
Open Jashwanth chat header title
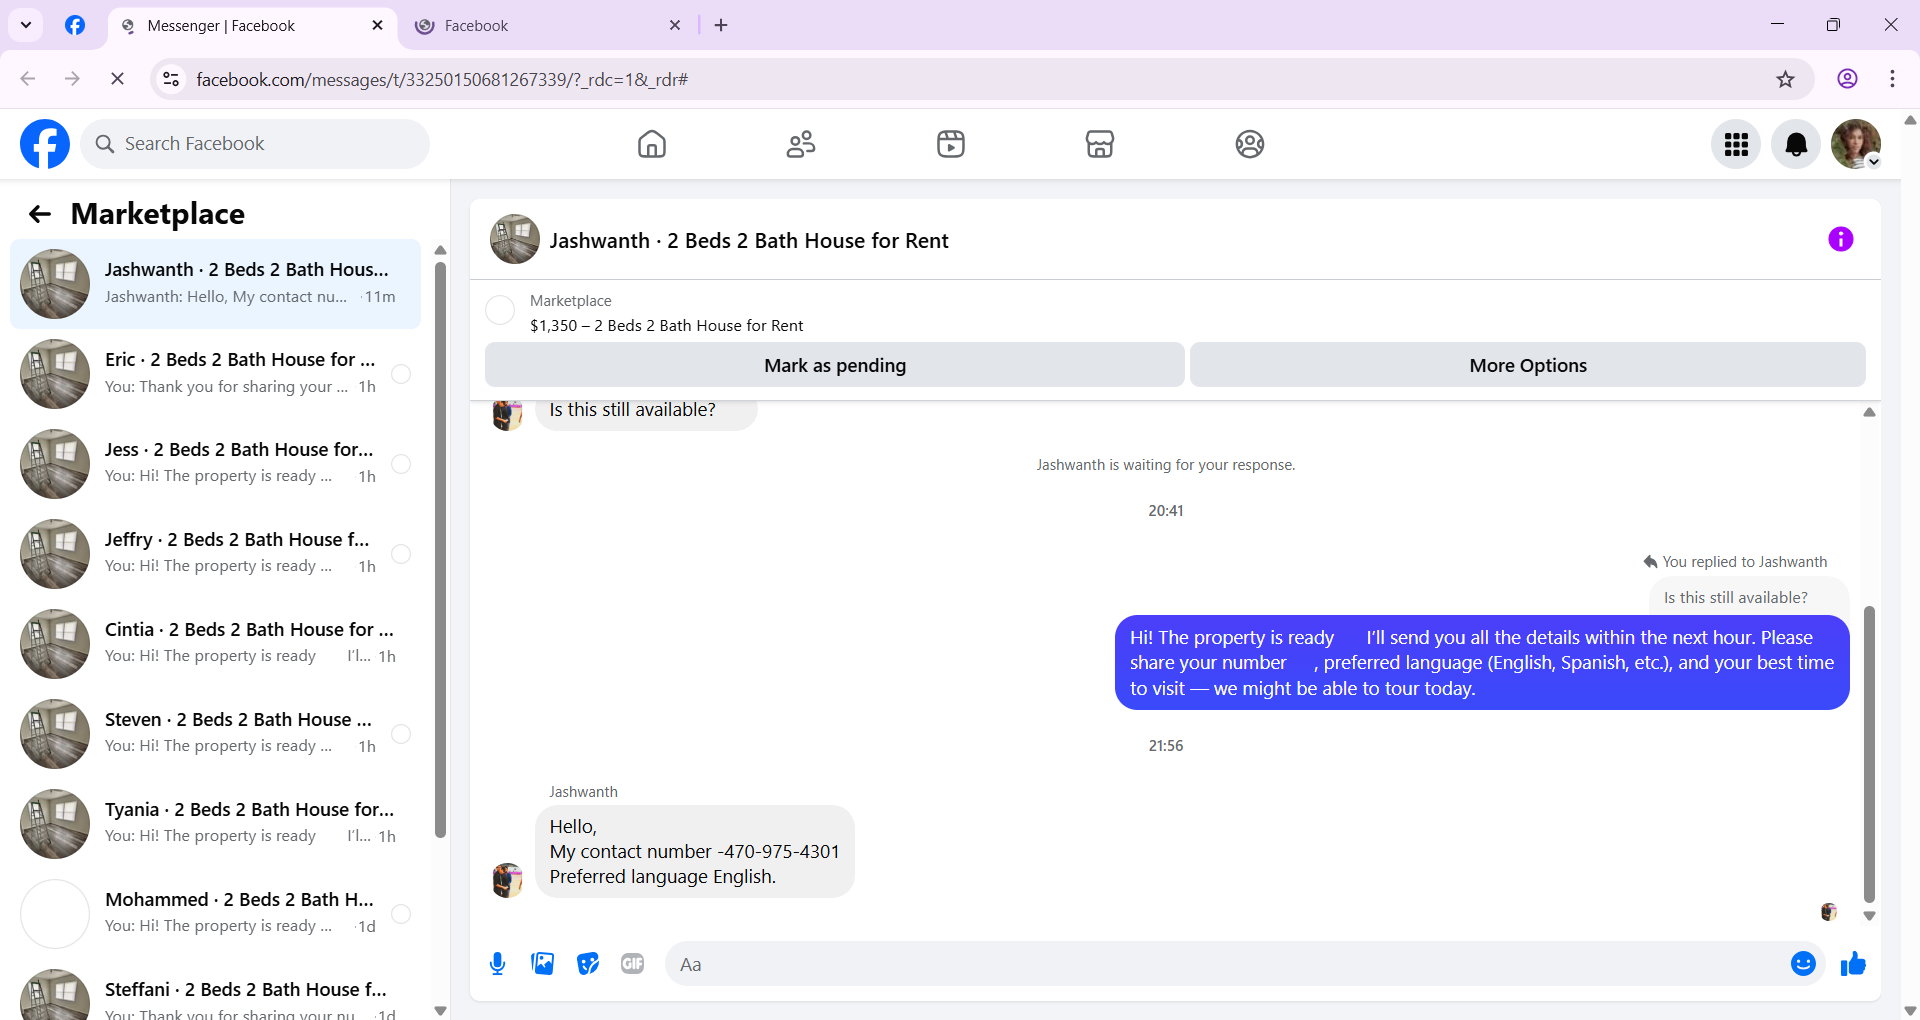[749, 240]
